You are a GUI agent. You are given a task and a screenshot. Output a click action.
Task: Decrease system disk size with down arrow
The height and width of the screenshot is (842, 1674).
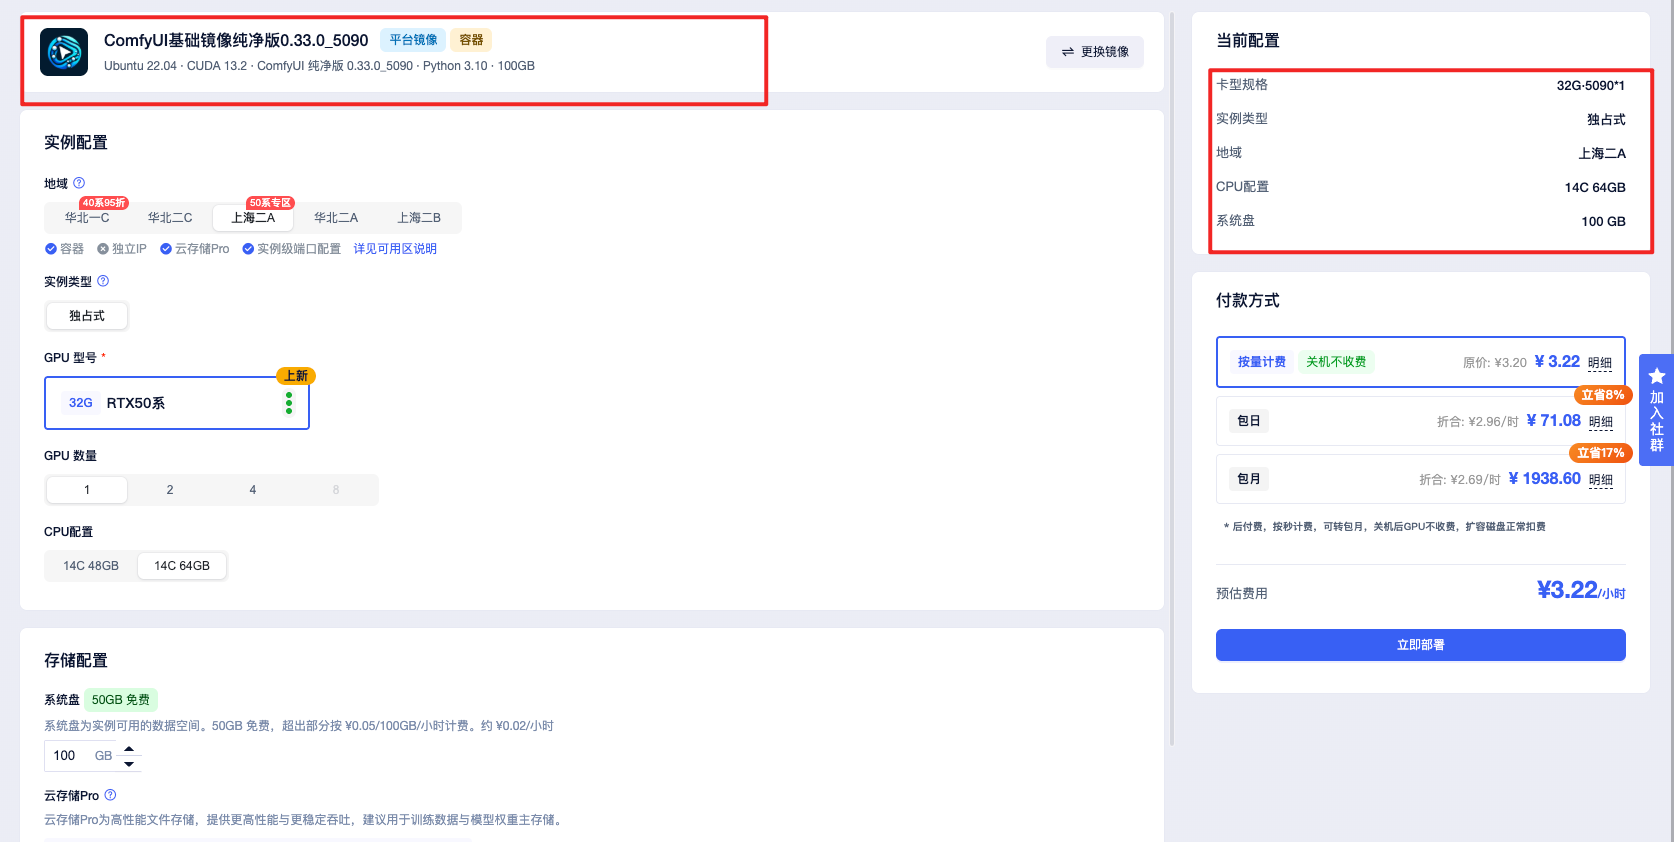pos(129,764)
